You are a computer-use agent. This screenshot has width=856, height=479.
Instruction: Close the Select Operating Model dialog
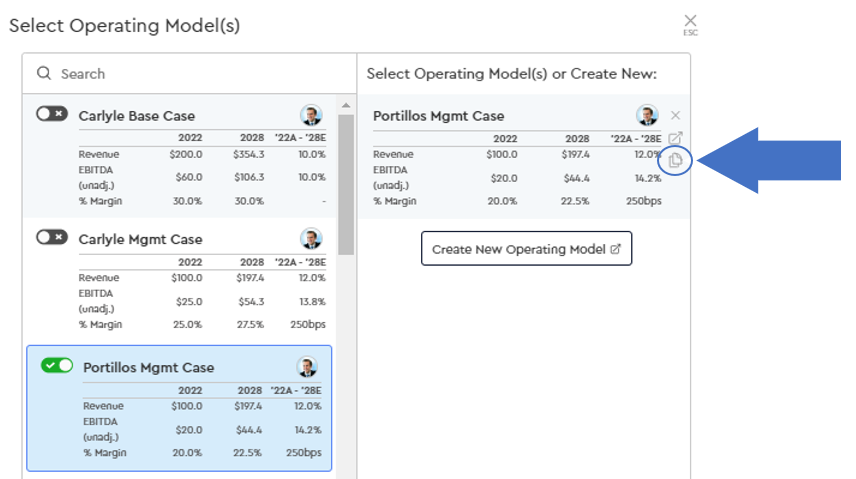click(690, 25)
